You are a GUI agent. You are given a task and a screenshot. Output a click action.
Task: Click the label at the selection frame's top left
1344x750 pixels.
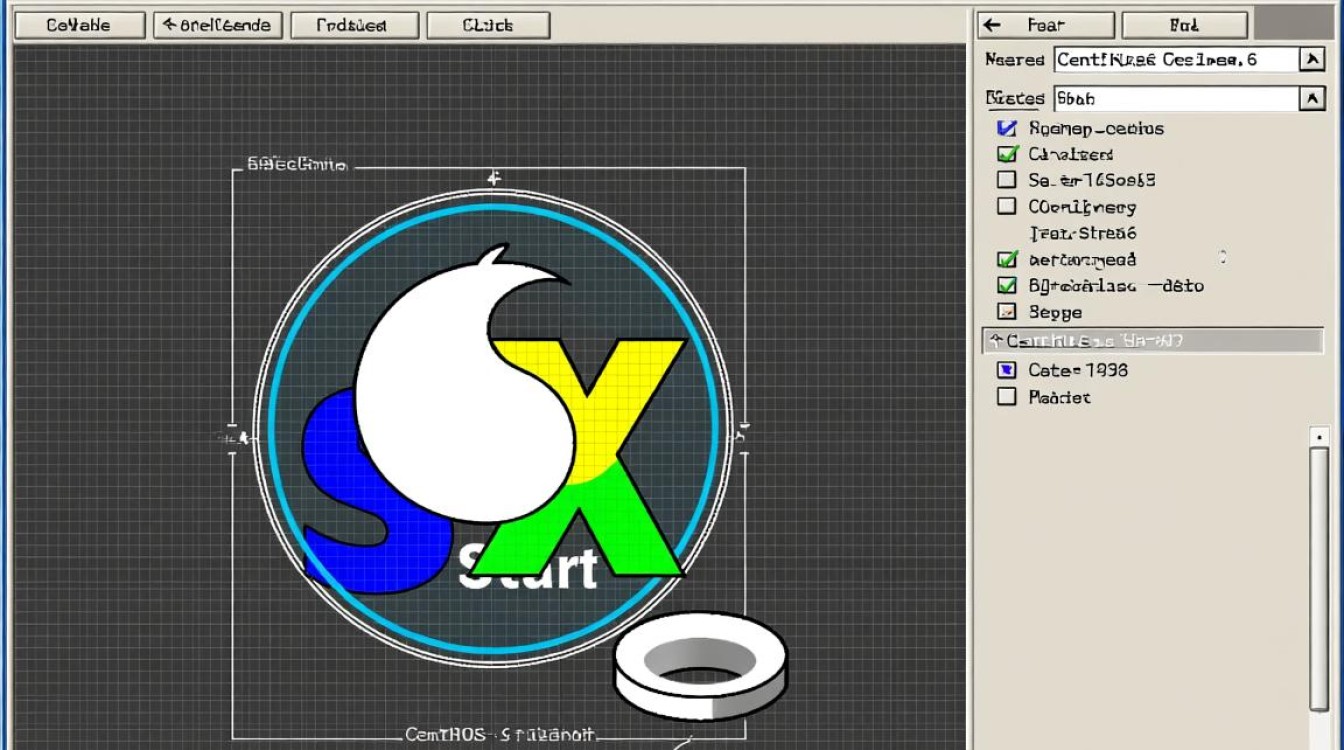click(x=297, y=165)
